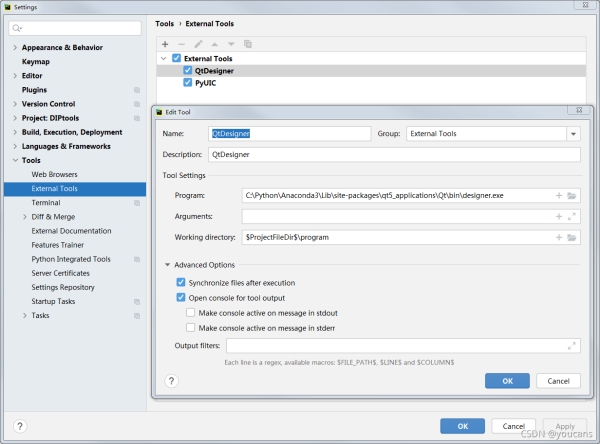This screenshot has width=600, height=444.
Task: Insert macro in Program field
Action: point(559,195)
